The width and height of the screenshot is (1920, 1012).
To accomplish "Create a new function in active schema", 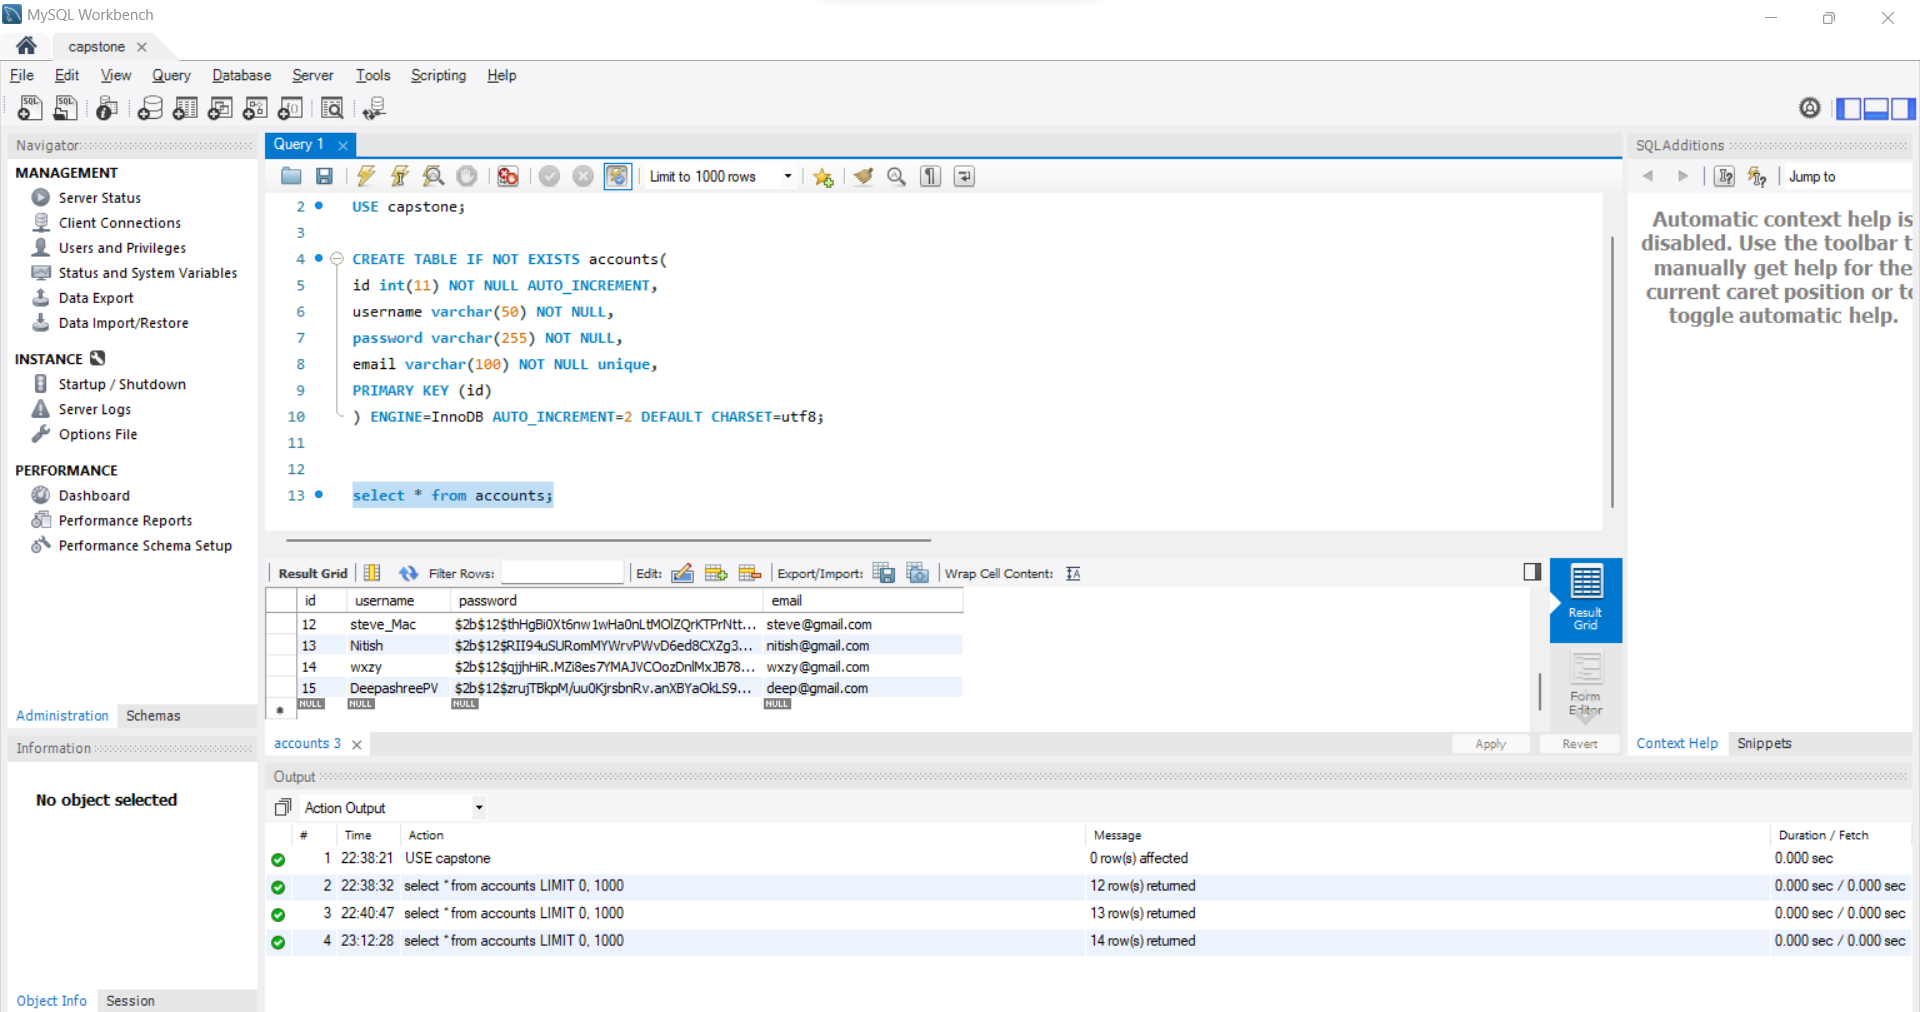I will pos(290,108).
